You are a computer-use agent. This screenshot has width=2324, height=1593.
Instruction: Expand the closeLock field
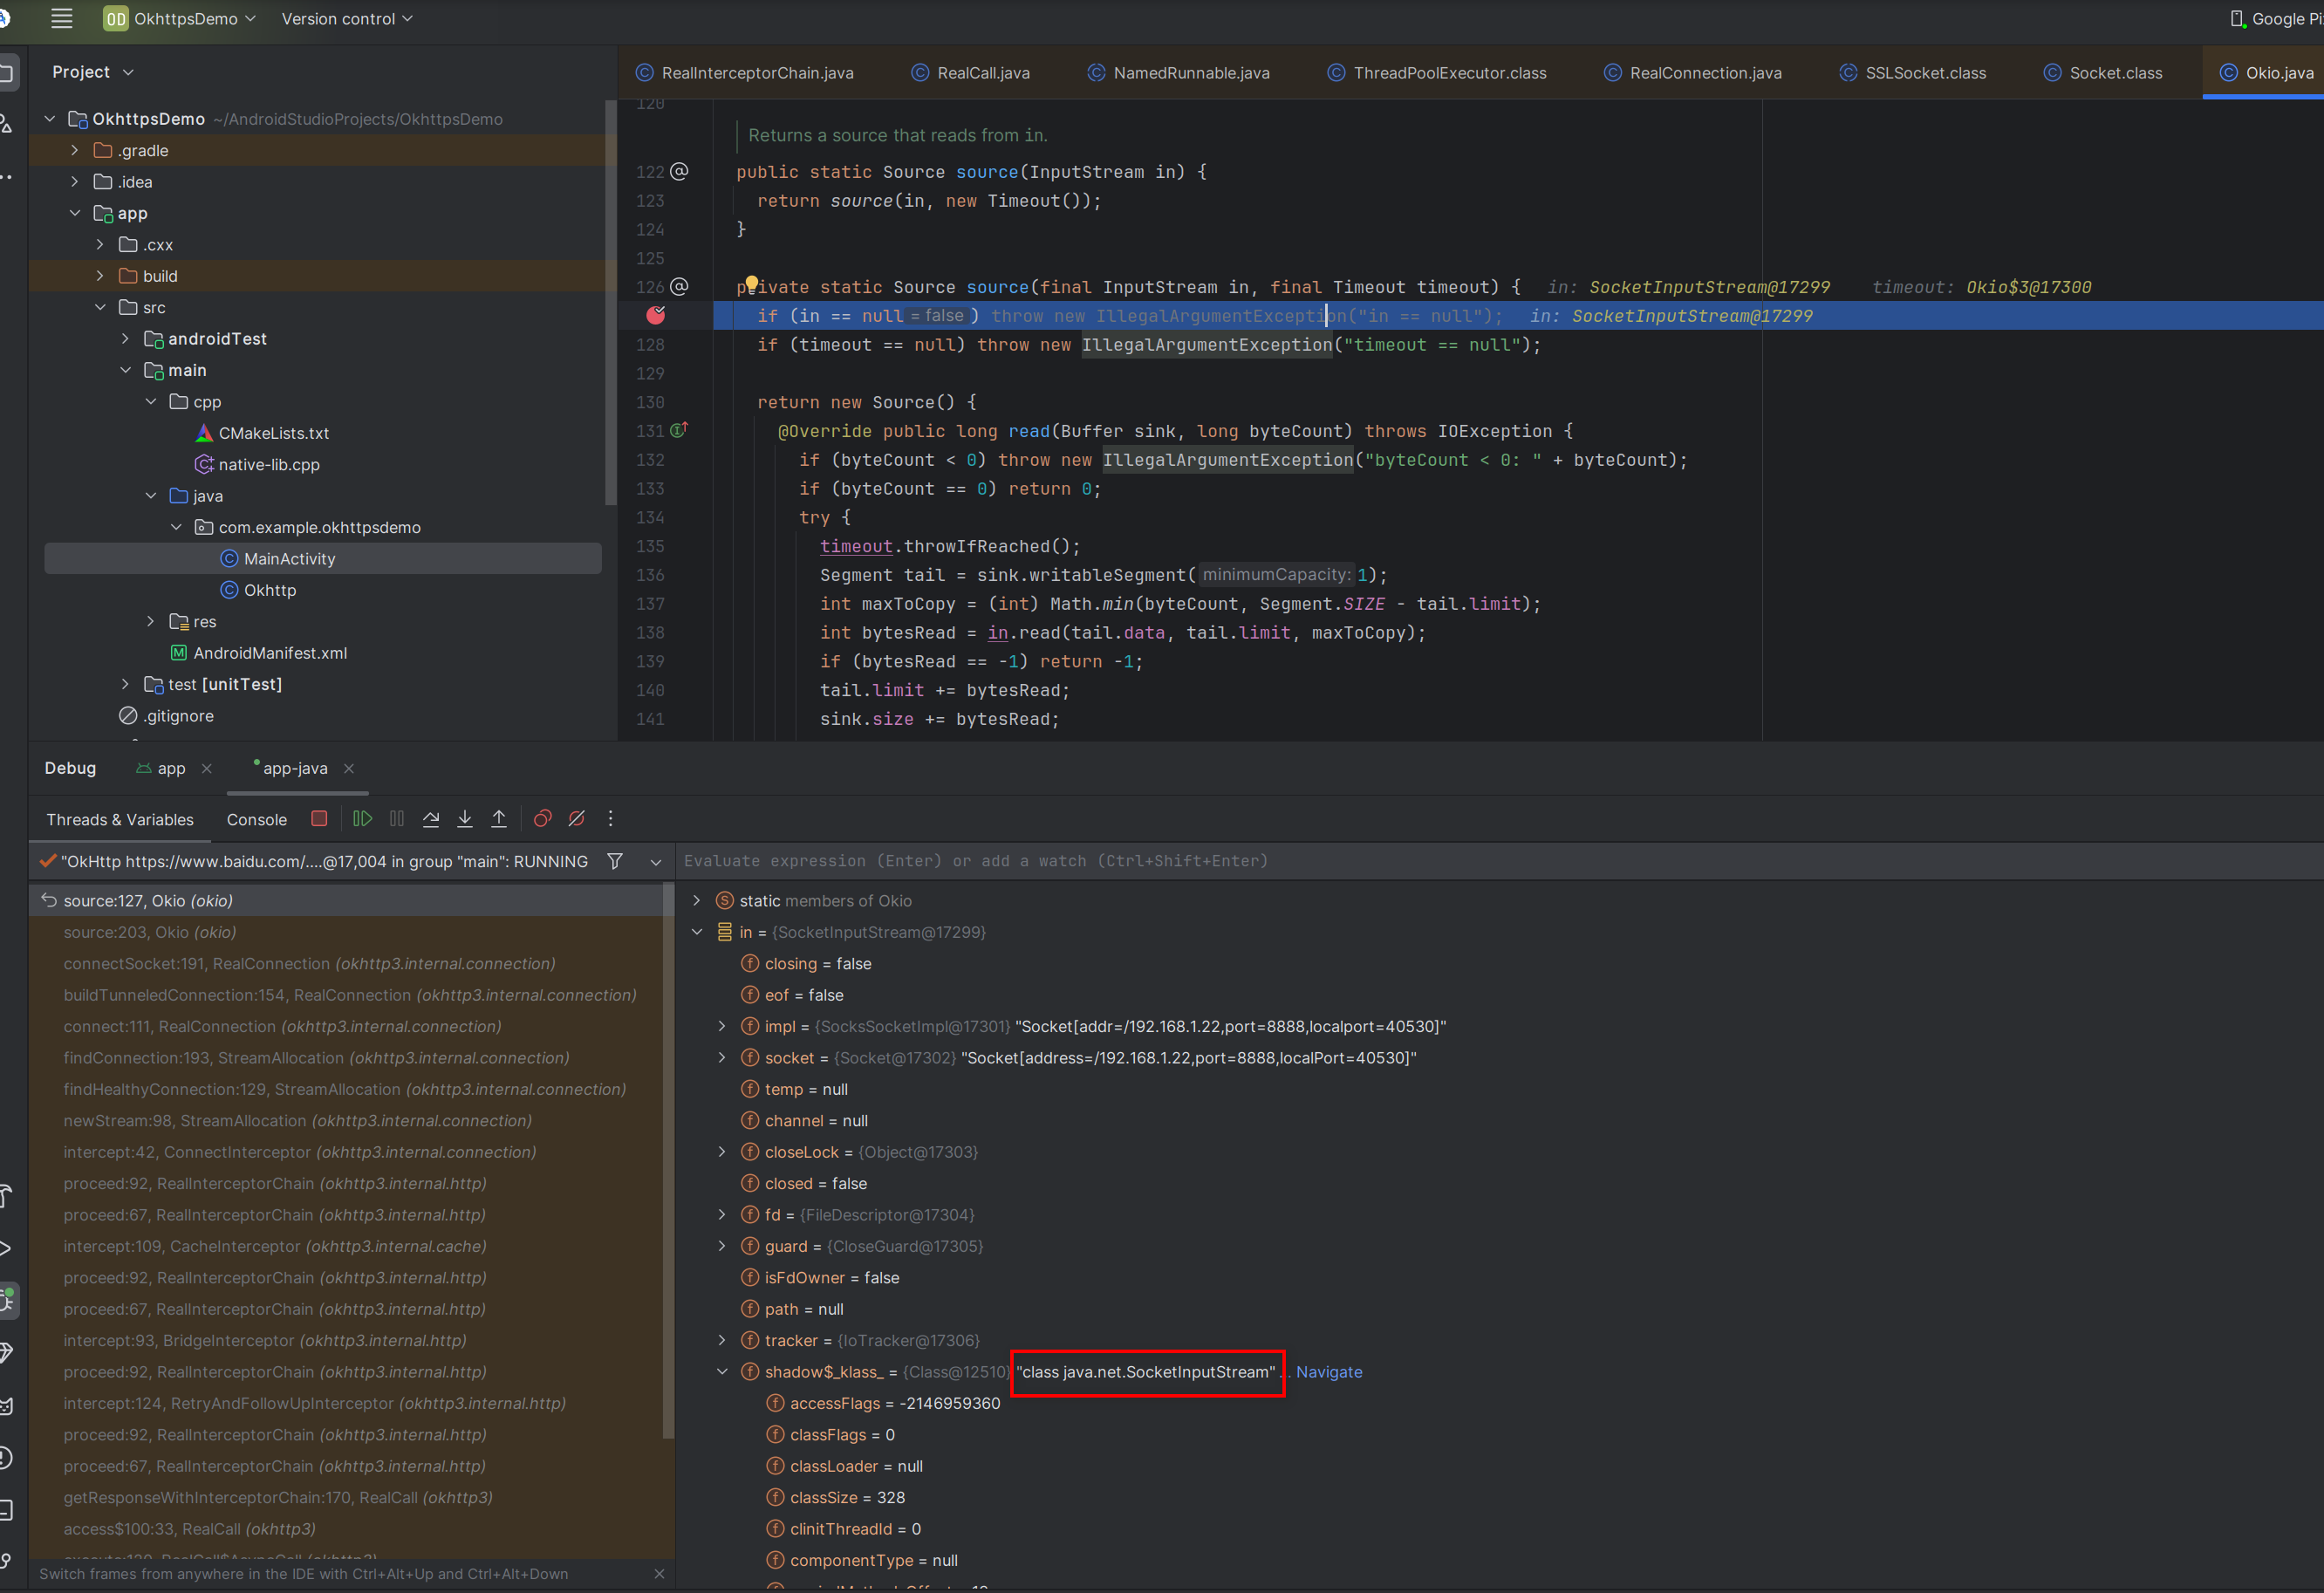[x=722, y=1152]
